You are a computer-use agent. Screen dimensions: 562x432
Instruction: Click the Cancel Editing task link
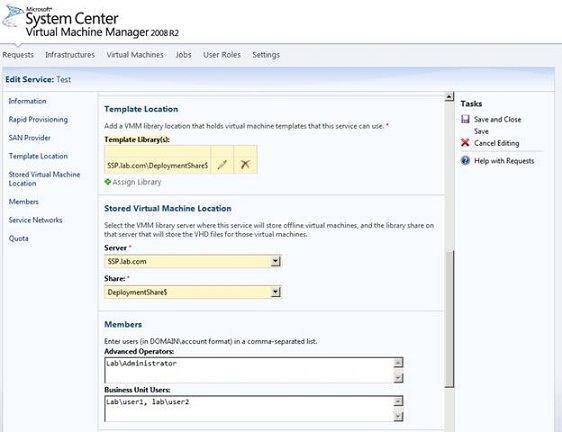pos(496,143)
